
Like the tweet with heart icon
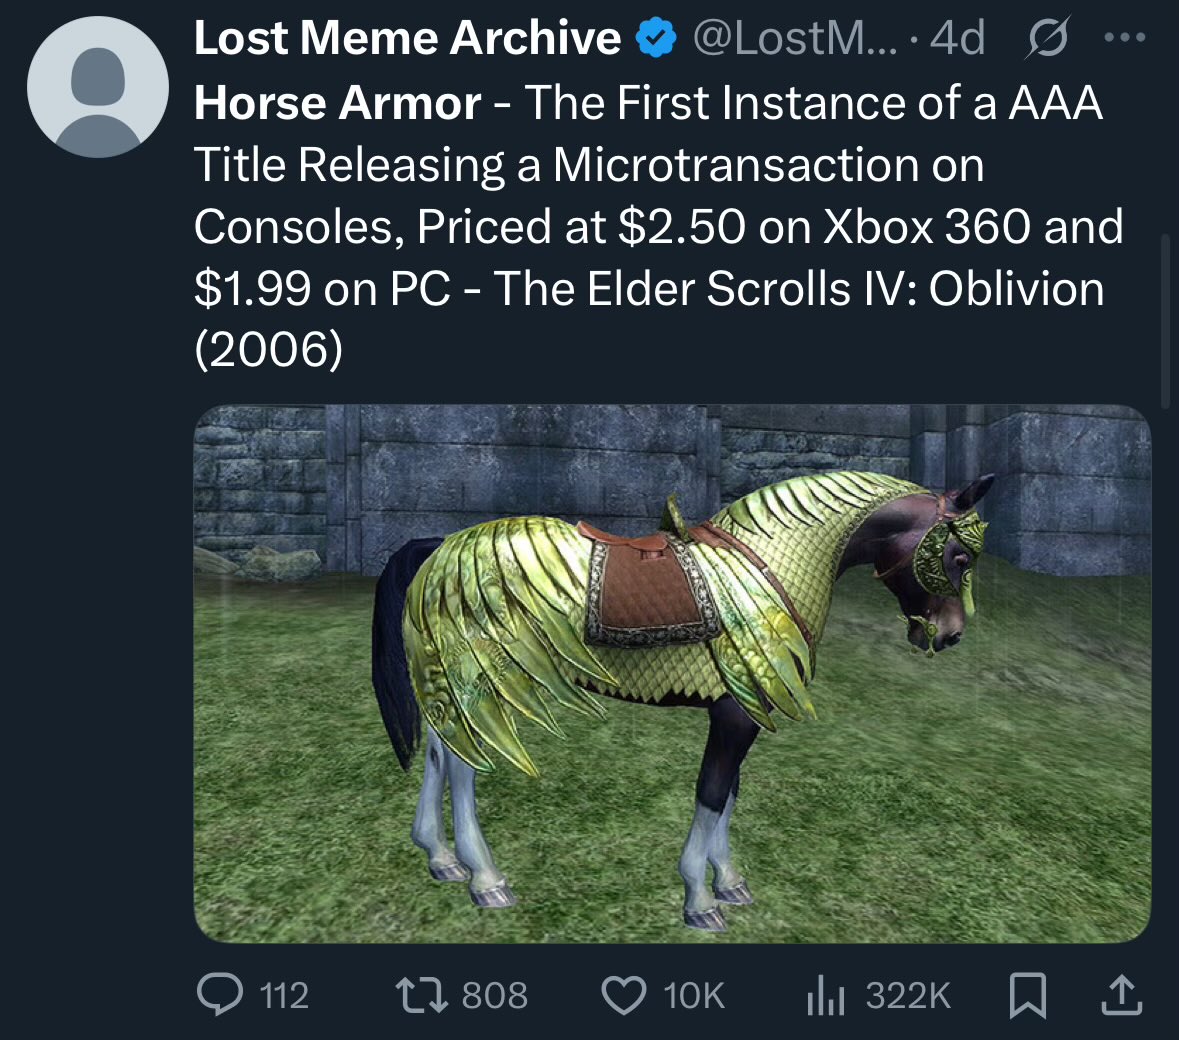(x=624, y=995)
